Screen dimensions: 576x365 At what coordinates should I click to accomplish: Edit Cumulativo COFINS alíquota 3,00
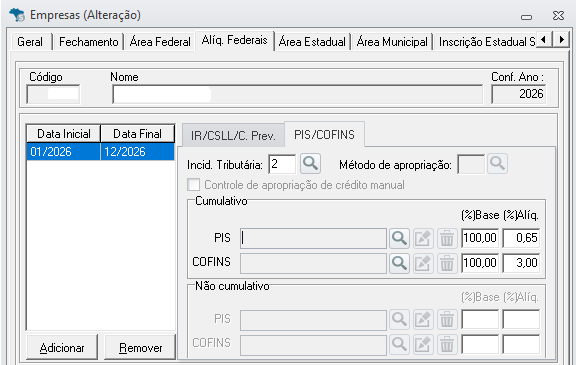point(521,263)
